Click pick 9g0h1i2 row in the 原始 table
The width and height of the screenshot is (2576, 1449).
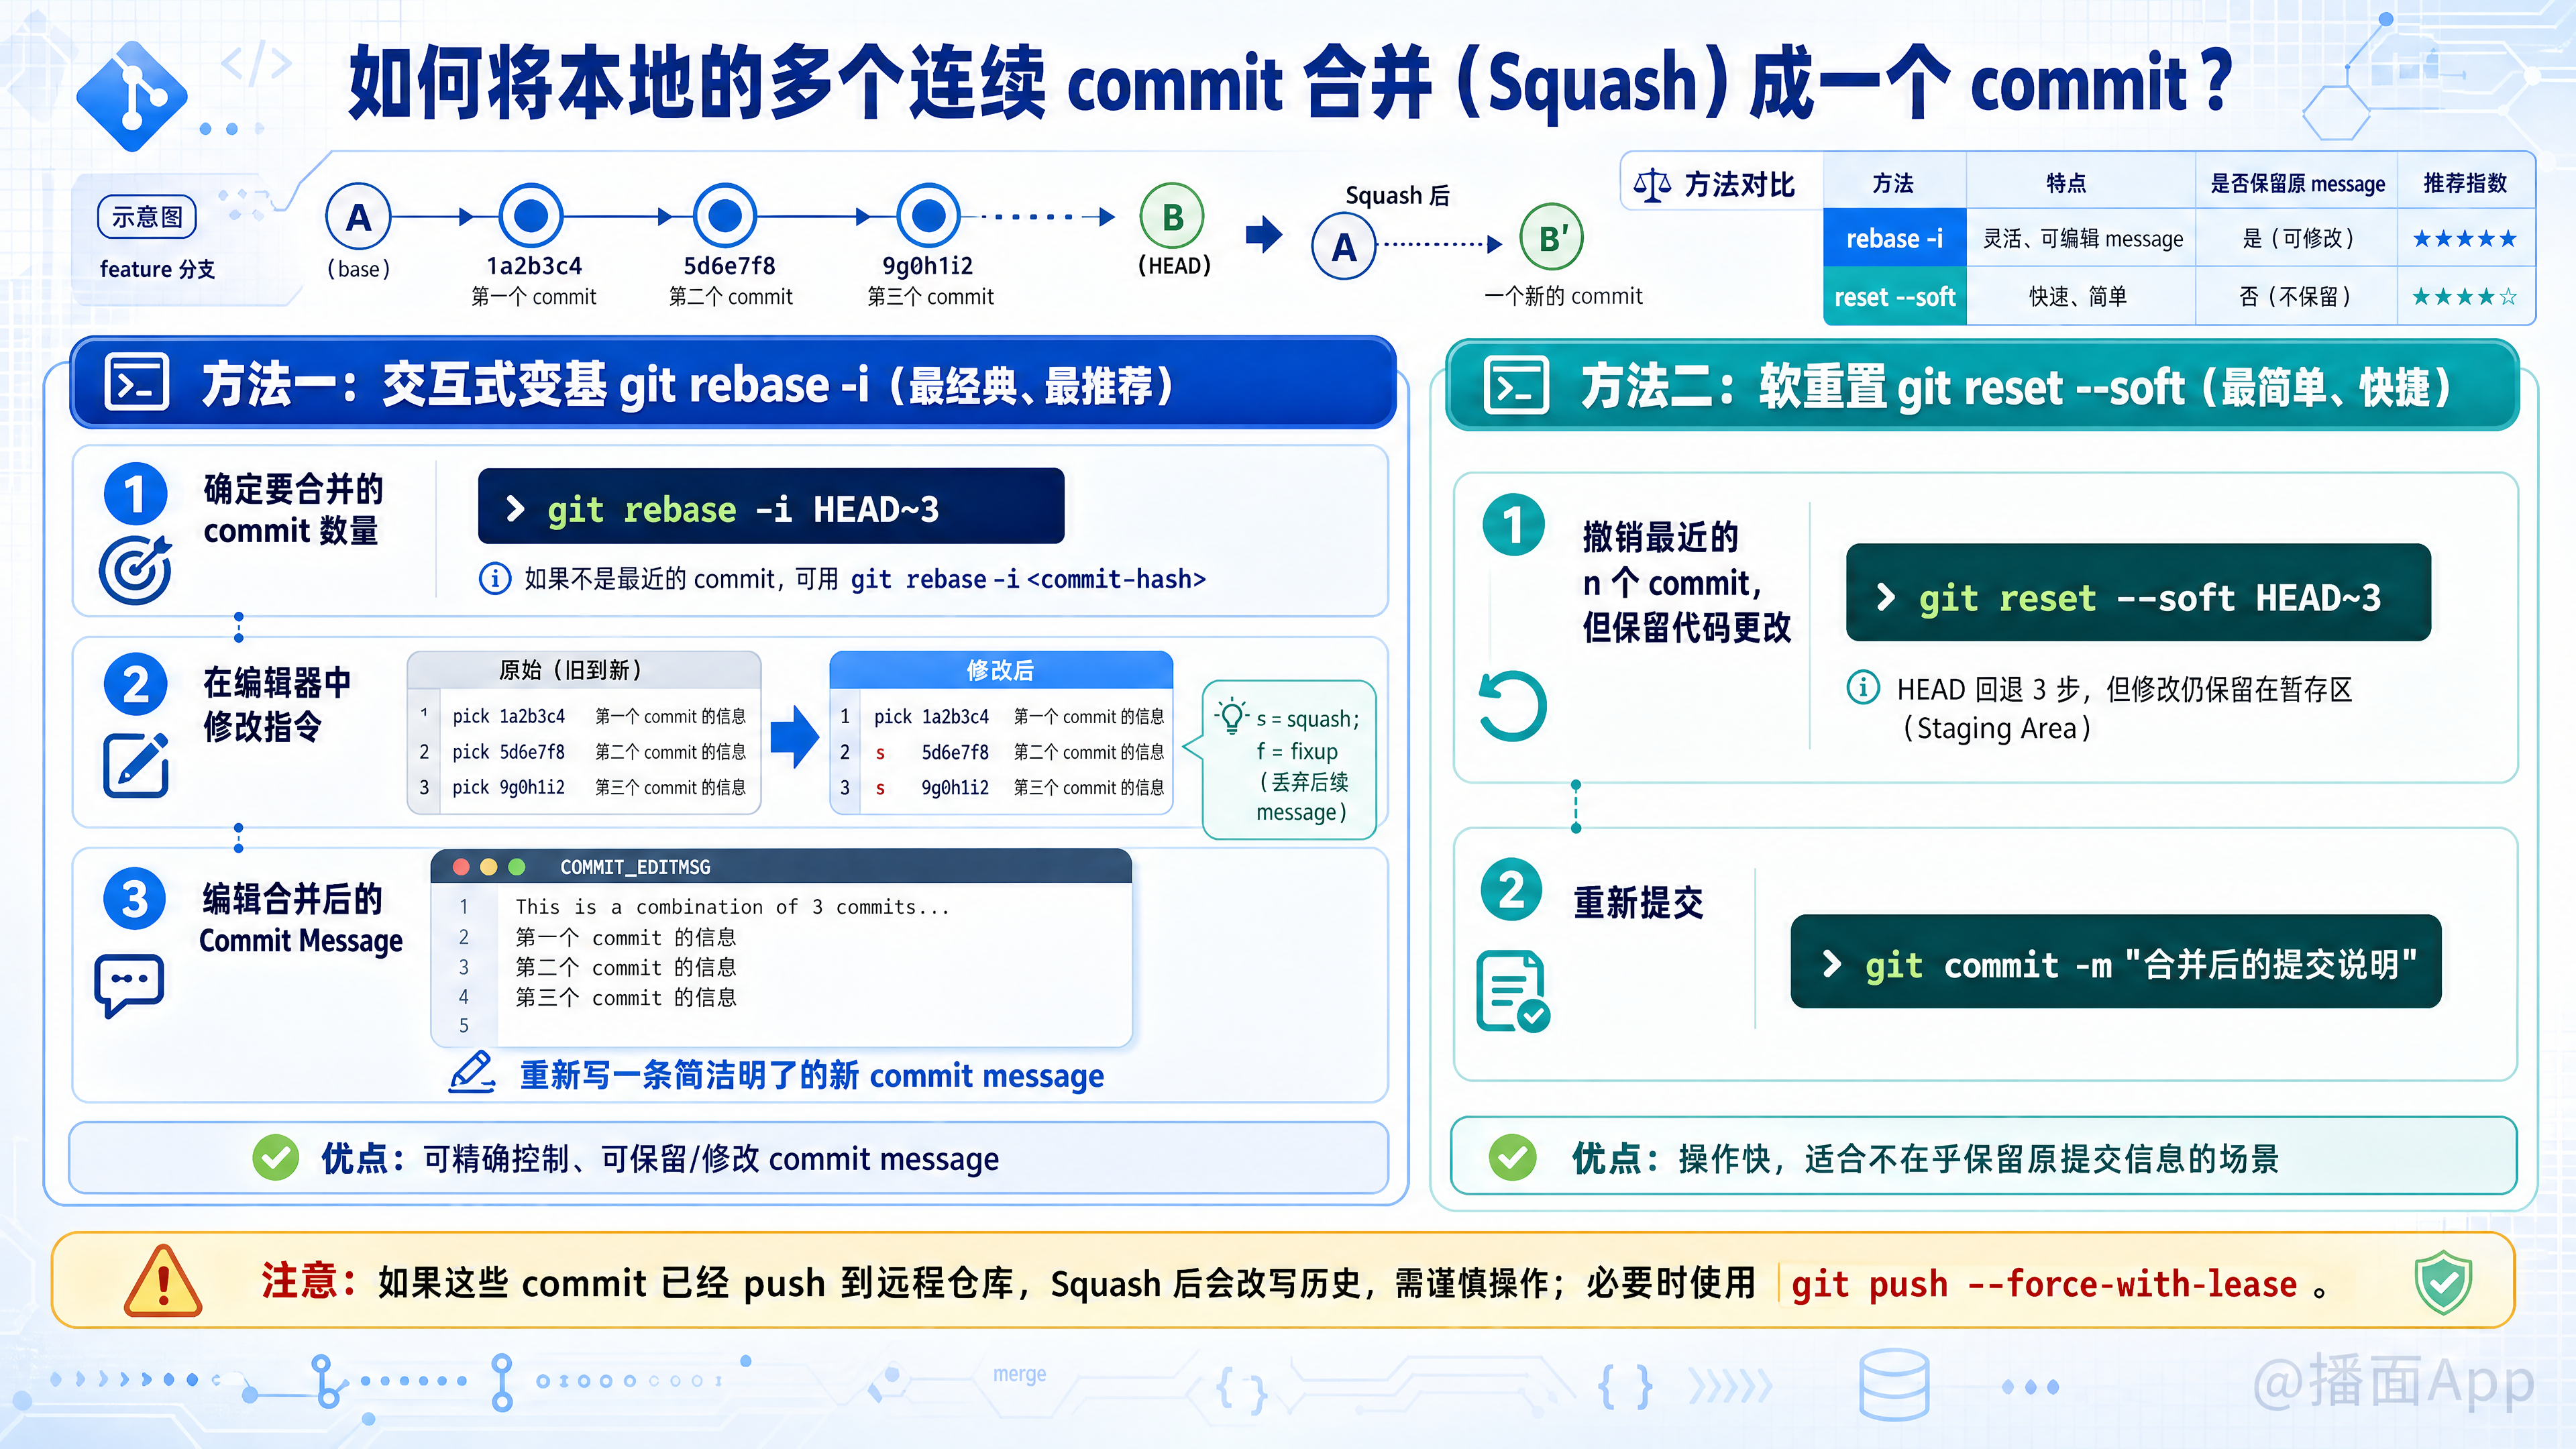[x=584, y=788]
